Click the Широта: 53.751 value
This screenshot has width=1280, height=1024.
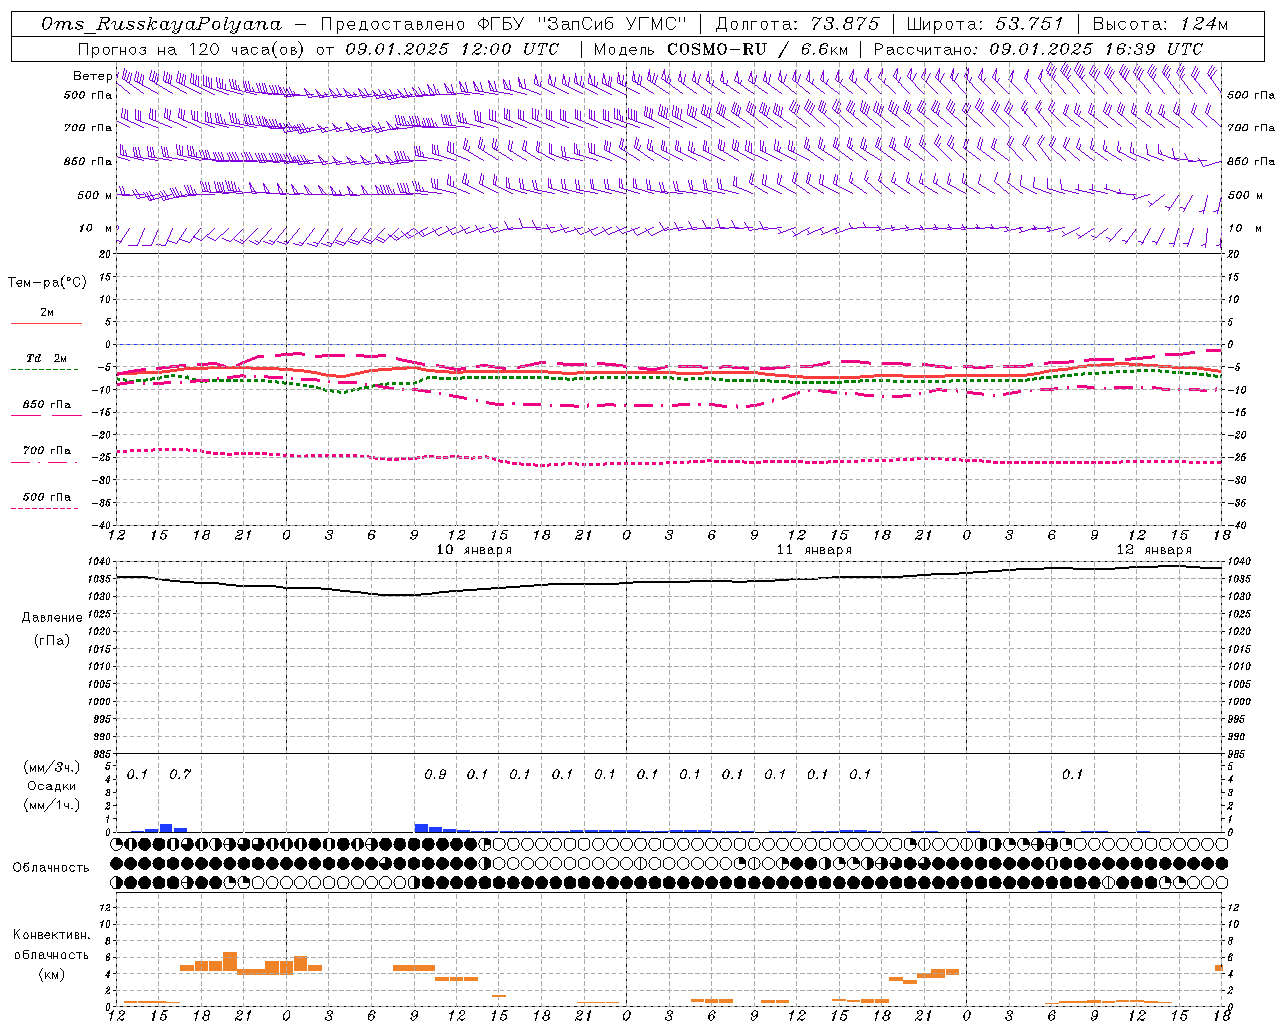985,24
